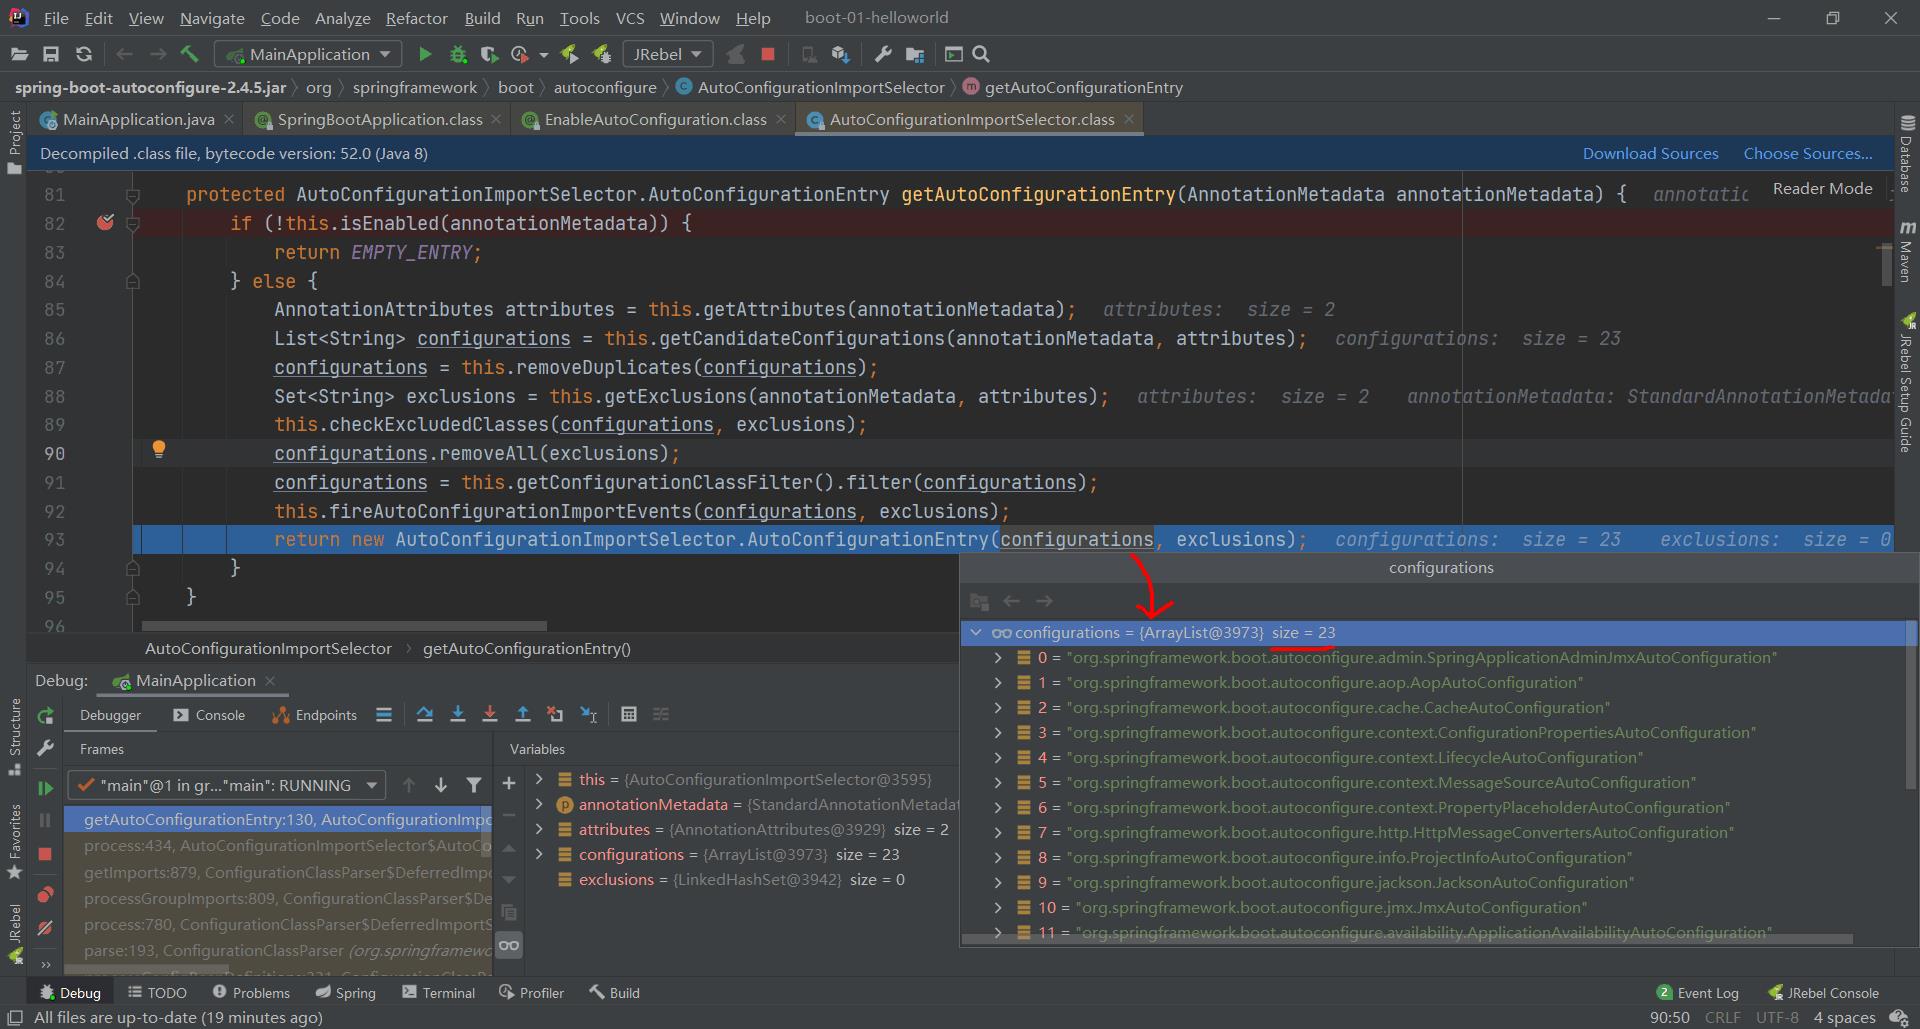
Task: Run MainApplication with green play icon
Action: pyautogui.click(x=425, y=54)
